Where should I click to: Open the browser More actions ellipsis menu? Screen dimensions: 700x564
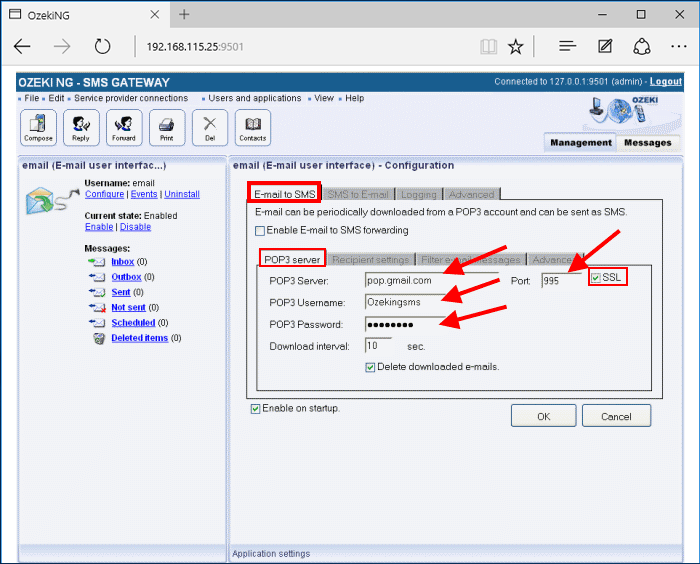(679, 46)
